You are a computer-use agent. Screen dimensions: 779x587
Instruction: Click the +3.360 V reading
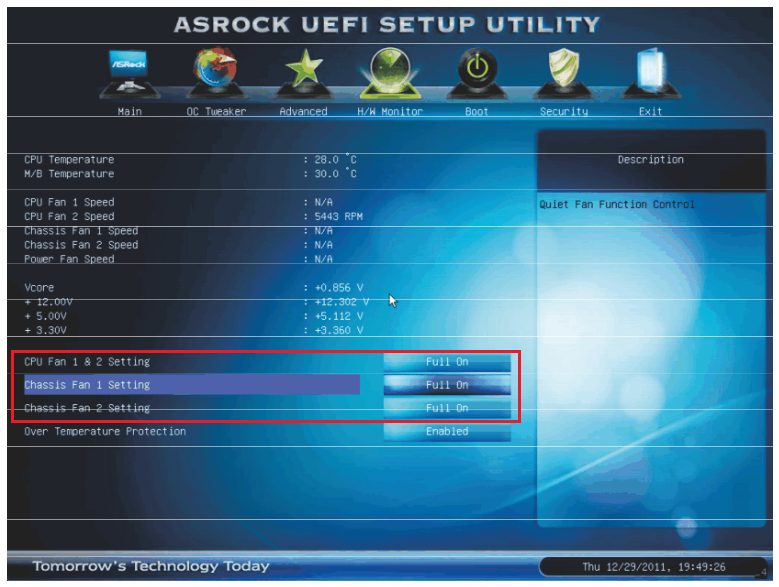click(x=339, y=330)
